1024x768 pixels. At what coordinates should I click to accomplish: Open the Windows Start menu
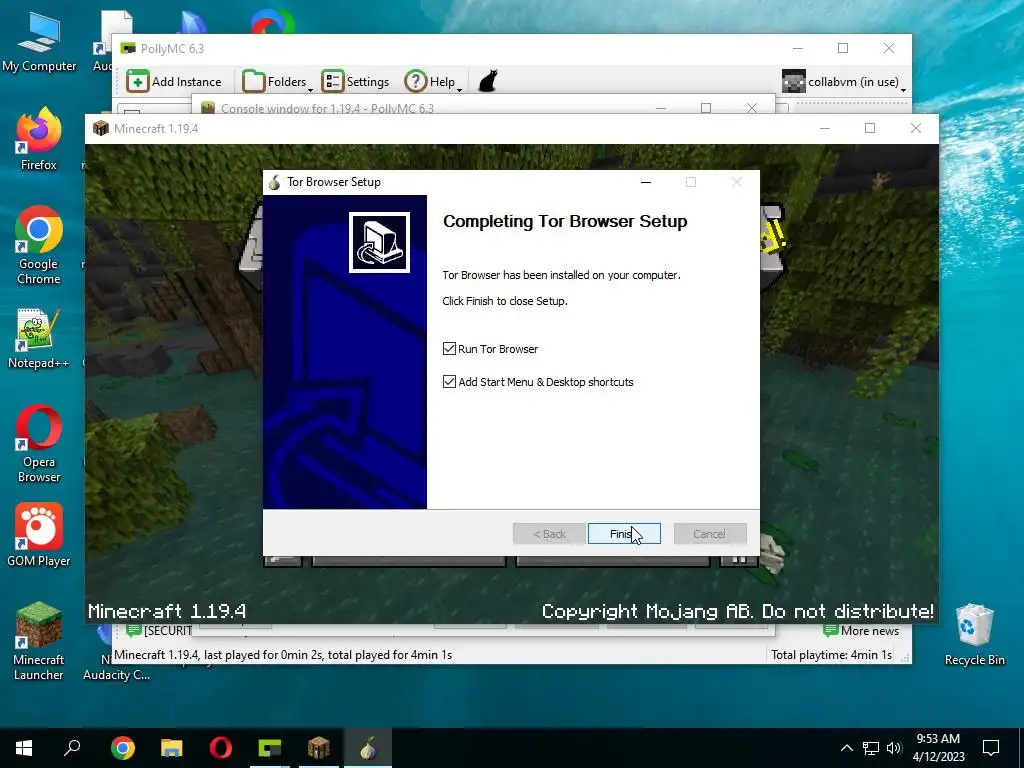pyautogui.click(x=24, y=748)
